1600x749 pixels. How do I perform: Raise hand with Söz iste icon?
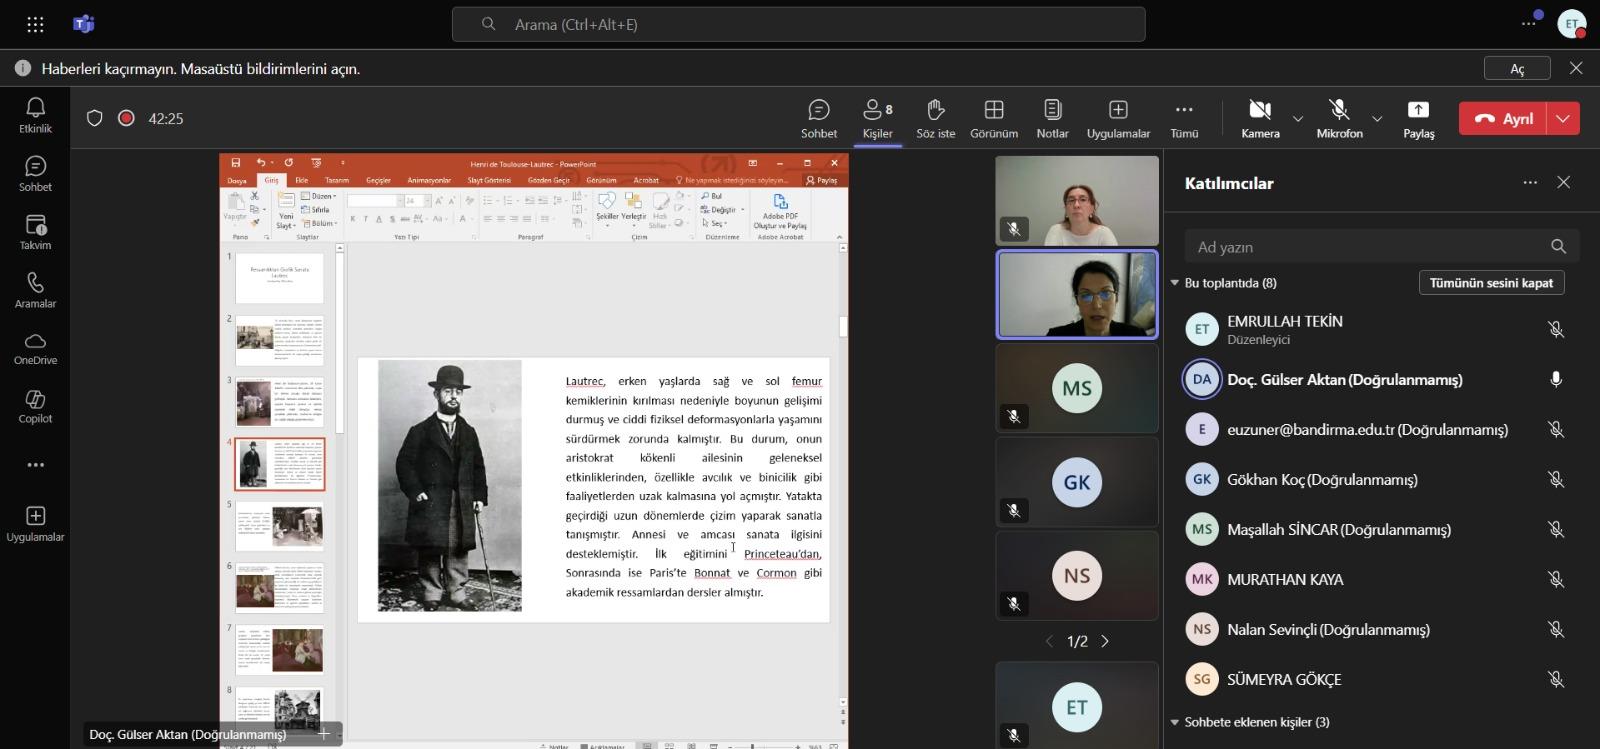tap(935, 117)
